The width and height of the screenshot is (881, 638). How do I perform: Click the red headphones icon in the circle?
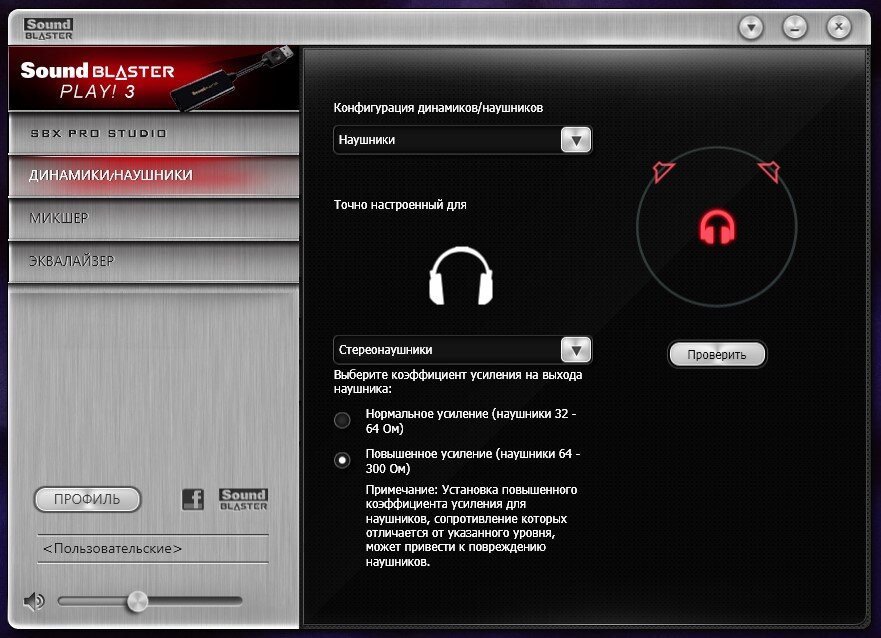click(717, 227)
